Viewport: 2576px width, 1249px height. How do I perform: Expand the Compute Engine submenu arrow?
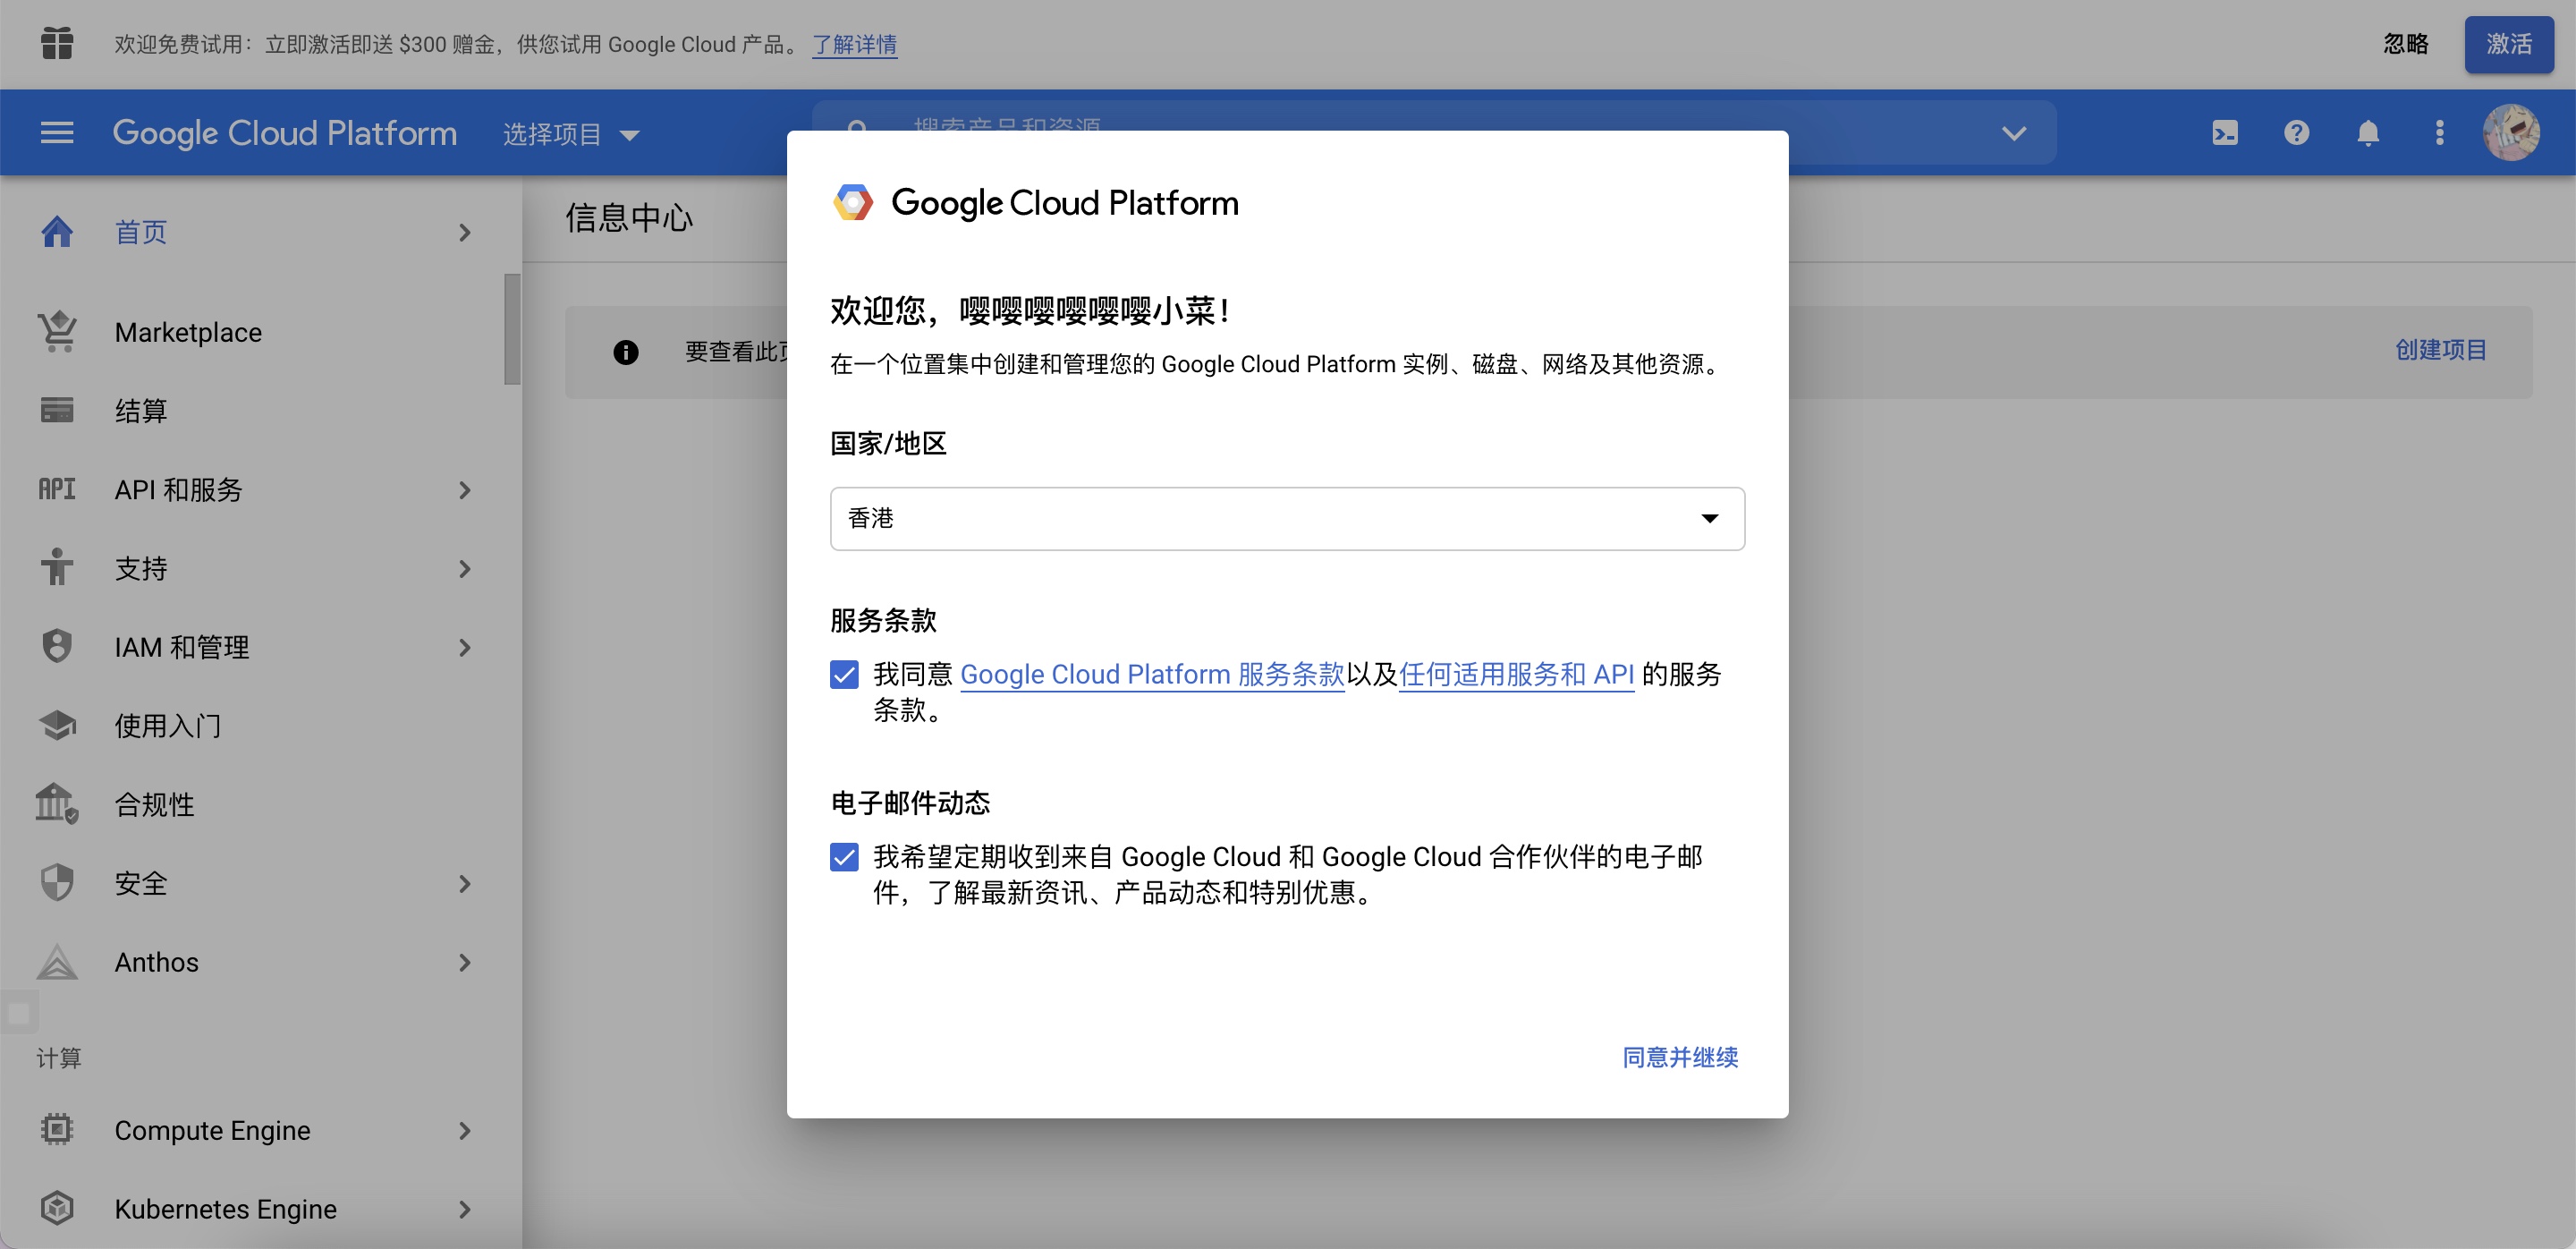(x=464, y=1131)
